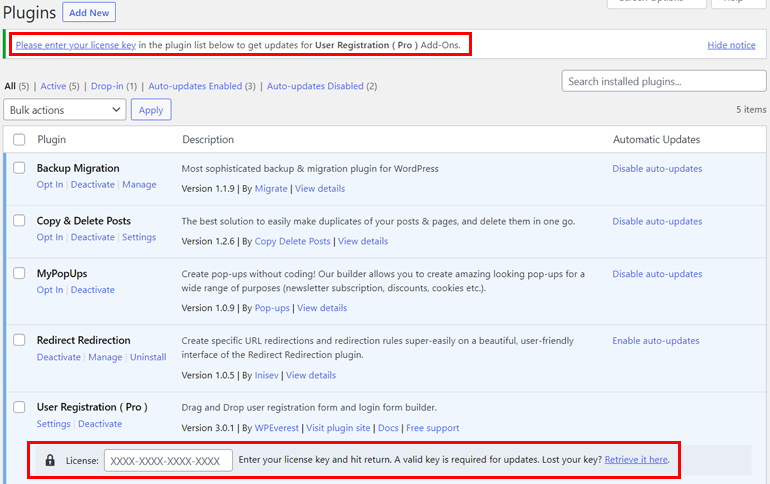View details of MyPopUps

pos(322,308)
